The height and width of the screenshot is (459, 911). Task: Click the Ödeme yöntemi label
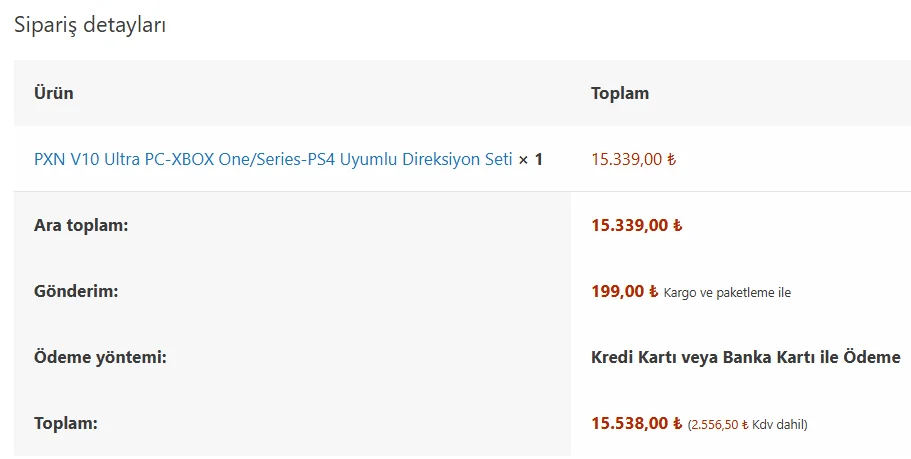(100, 357)
